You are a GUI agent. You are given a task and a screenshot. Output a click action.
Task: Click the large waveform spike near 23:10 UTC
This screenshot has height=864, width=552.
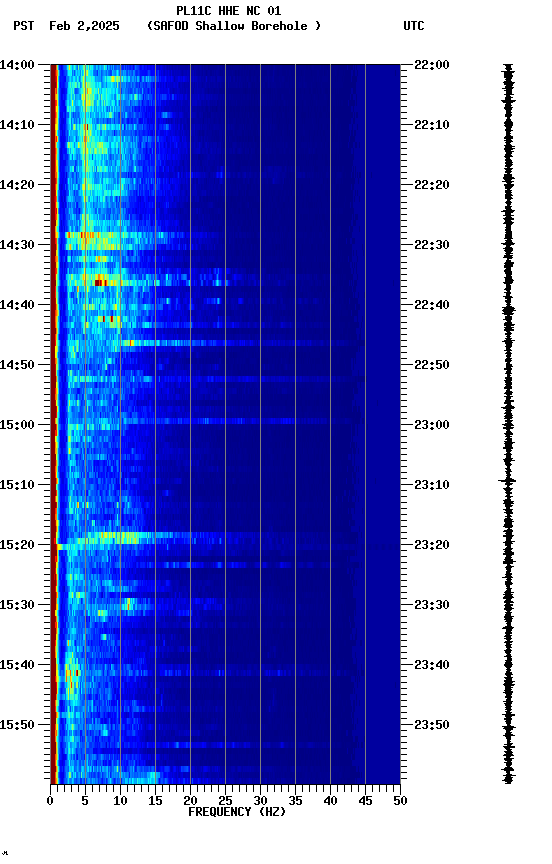tap(507, 481)
